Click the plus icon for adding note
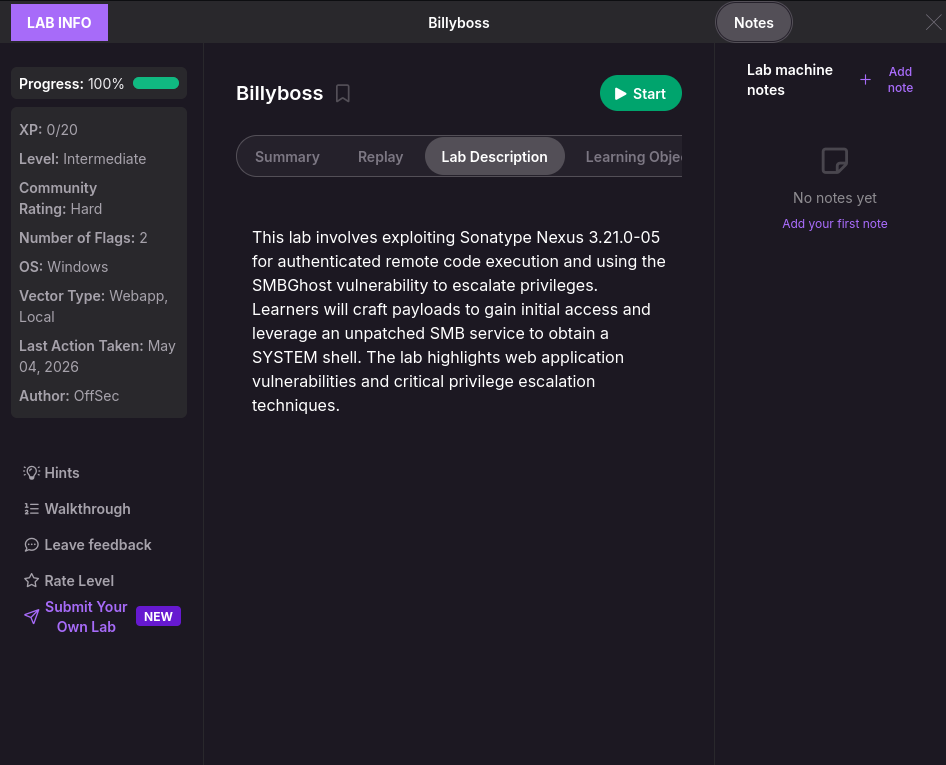 coord(865,80)
